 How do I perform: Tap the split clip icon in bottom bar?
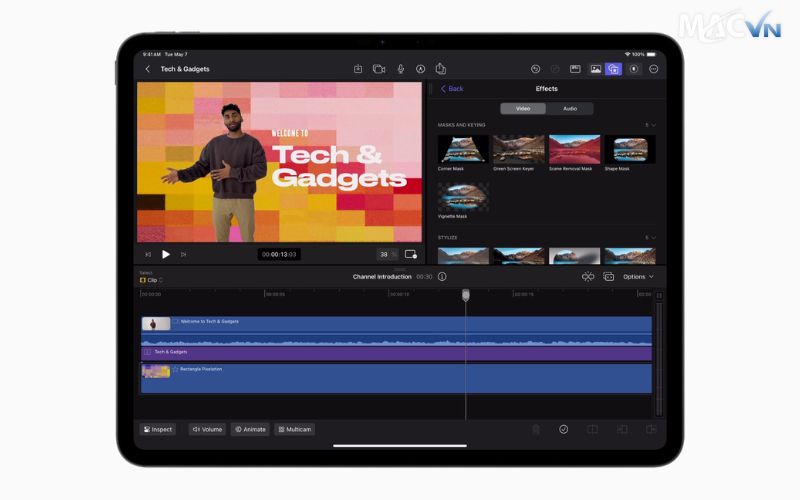(592, 430)
